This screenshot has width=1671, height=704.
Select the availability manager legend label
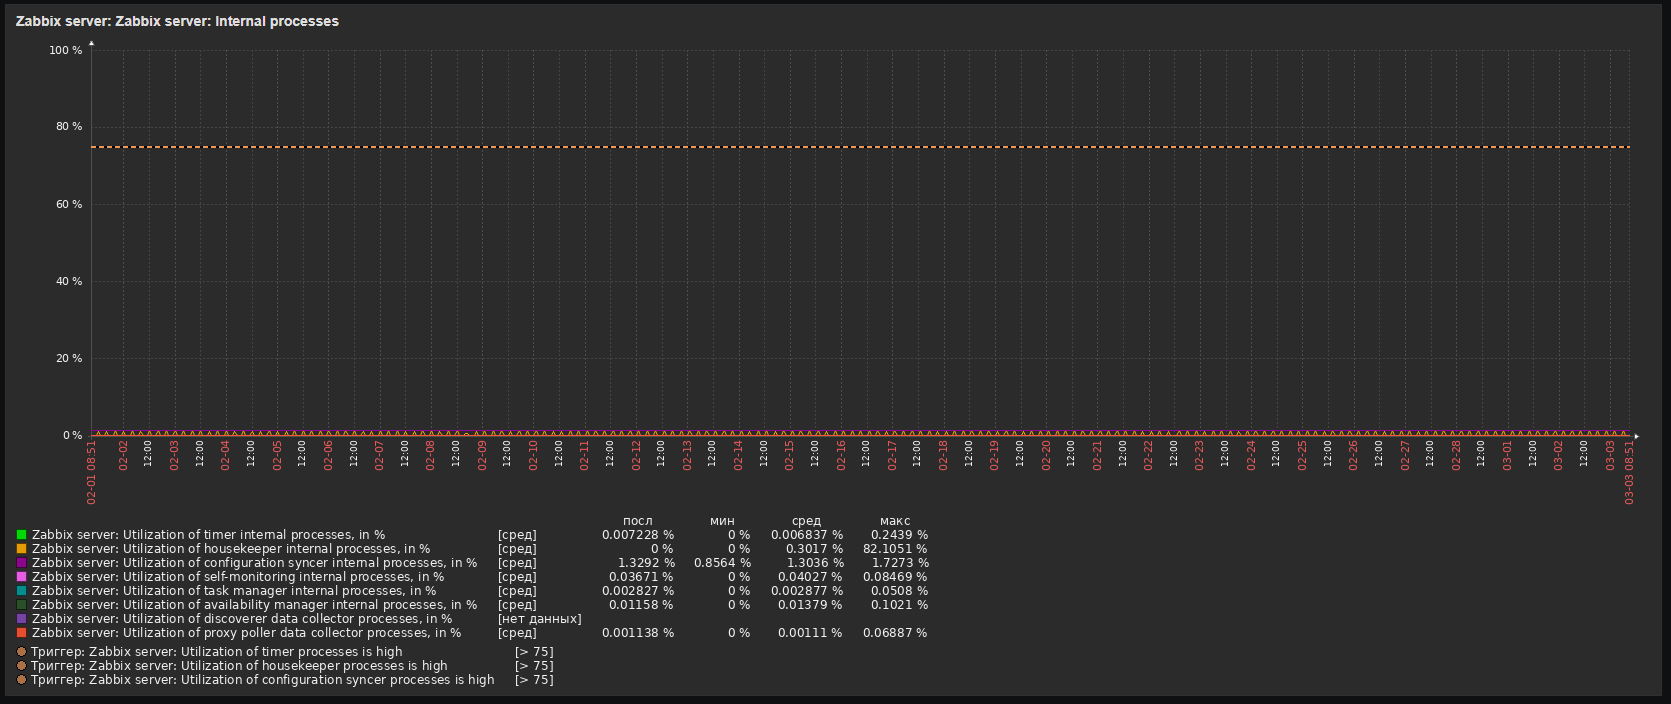254,605
